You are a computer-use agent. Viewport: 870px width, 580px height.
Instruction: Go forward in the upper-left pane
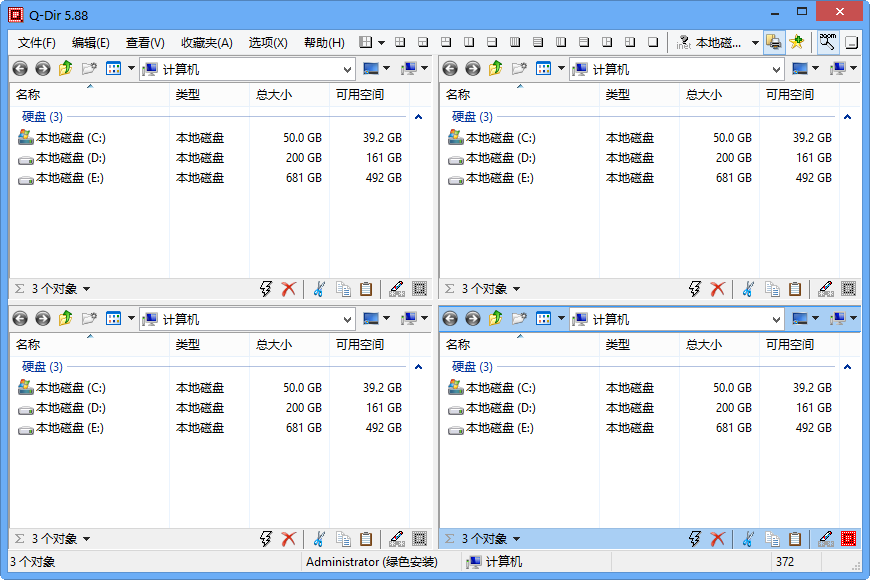click(43, 69)
